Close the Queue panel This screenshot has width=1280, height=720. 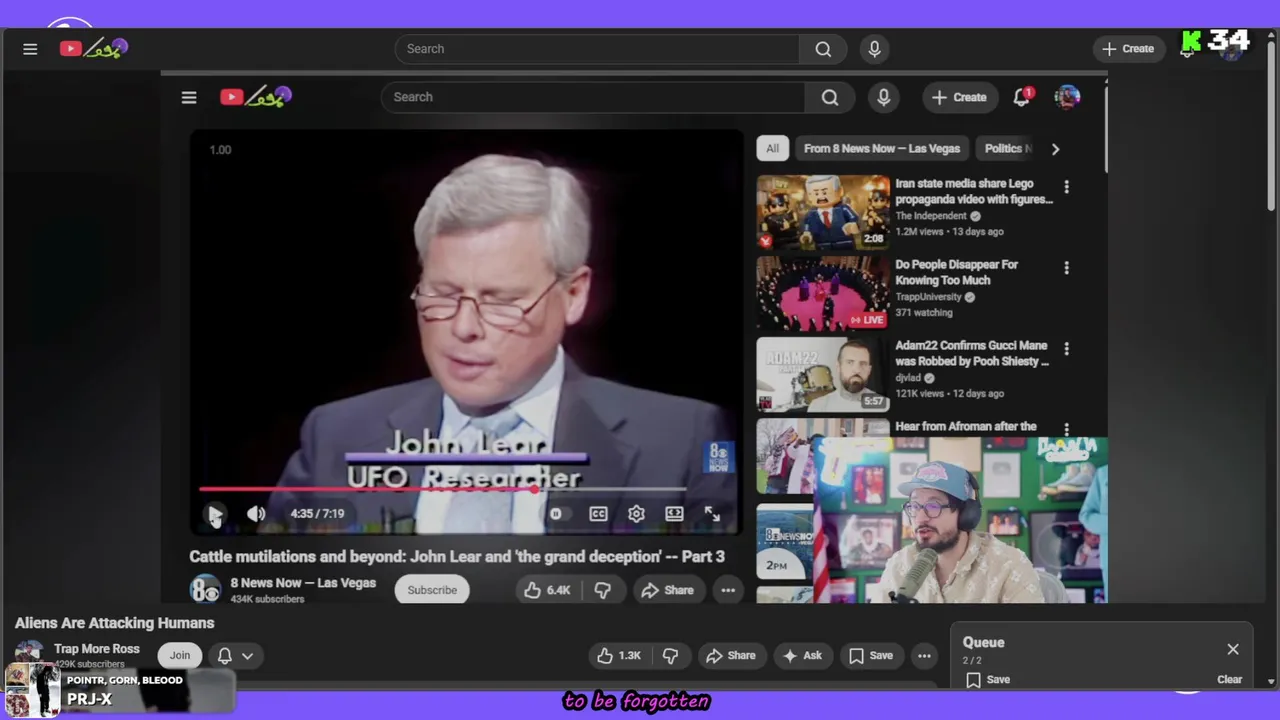click(1233, 650)
